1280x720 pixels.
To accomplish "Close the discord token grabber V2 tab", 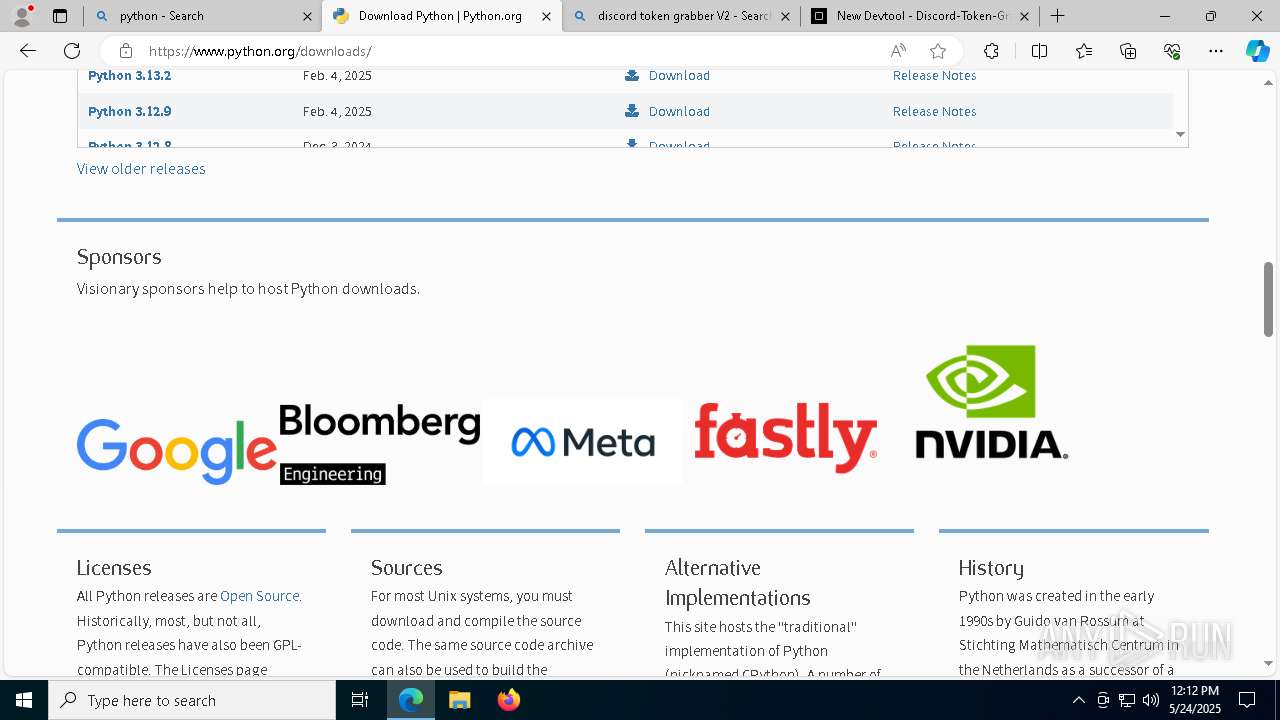I will coord(785,16).
